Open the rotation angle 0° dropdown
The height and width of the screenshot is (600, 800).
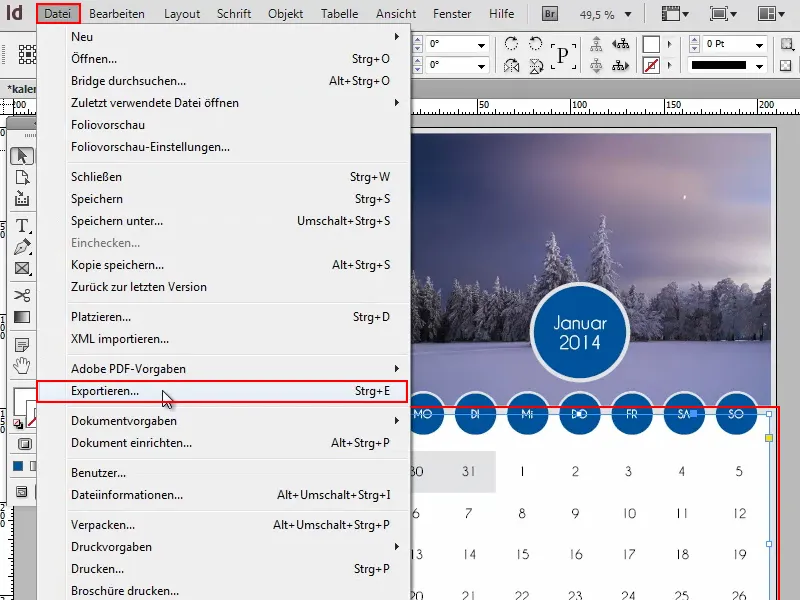481,45
